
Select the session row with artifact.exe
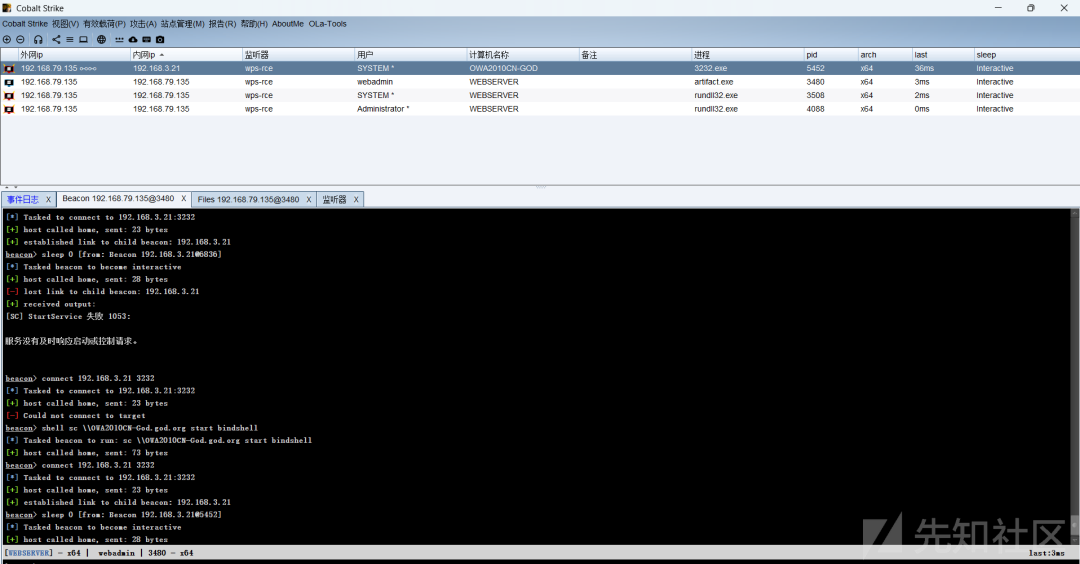coord(540,82)
